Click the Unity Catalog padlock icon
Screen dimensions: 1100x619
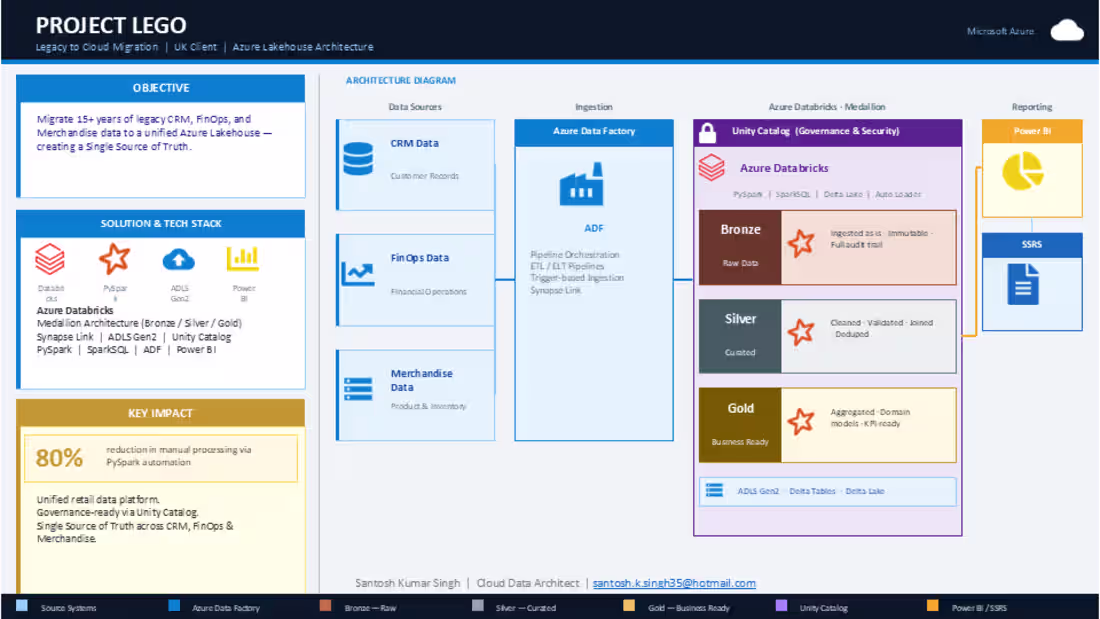tap(707, 133)
